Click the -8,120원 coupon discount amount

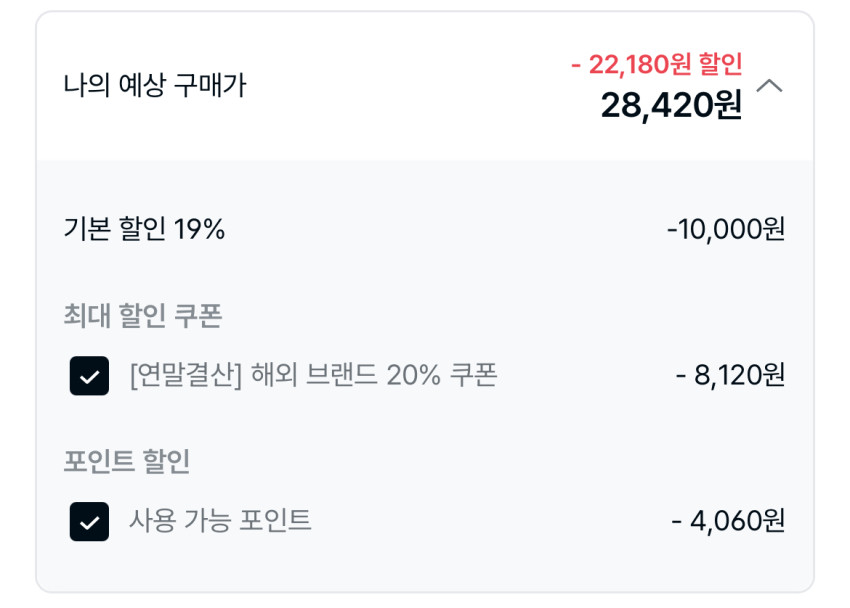click(730, 375)
